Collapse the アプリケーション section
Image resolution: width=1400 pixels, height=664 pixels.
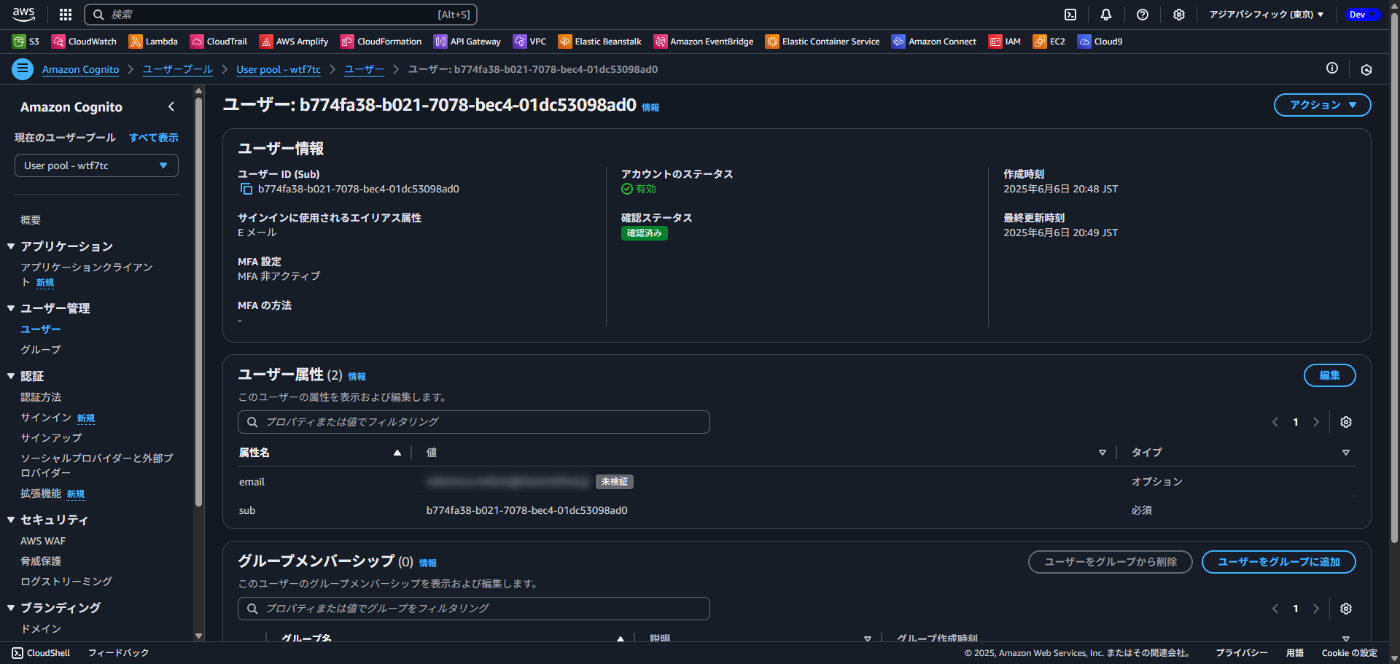tap(11, 247)
